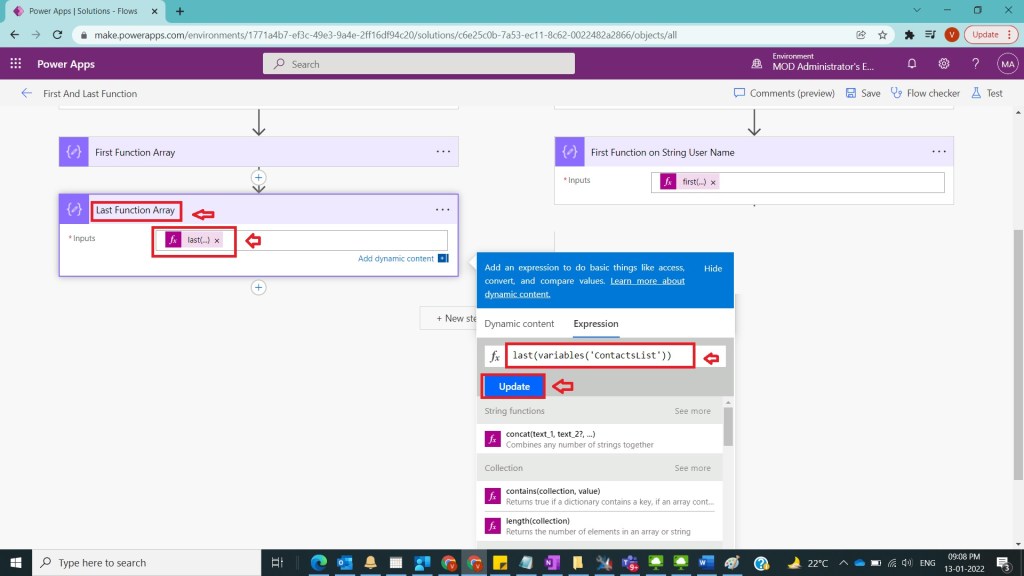Click the notifications bell icon

click(x=912, y=64)
